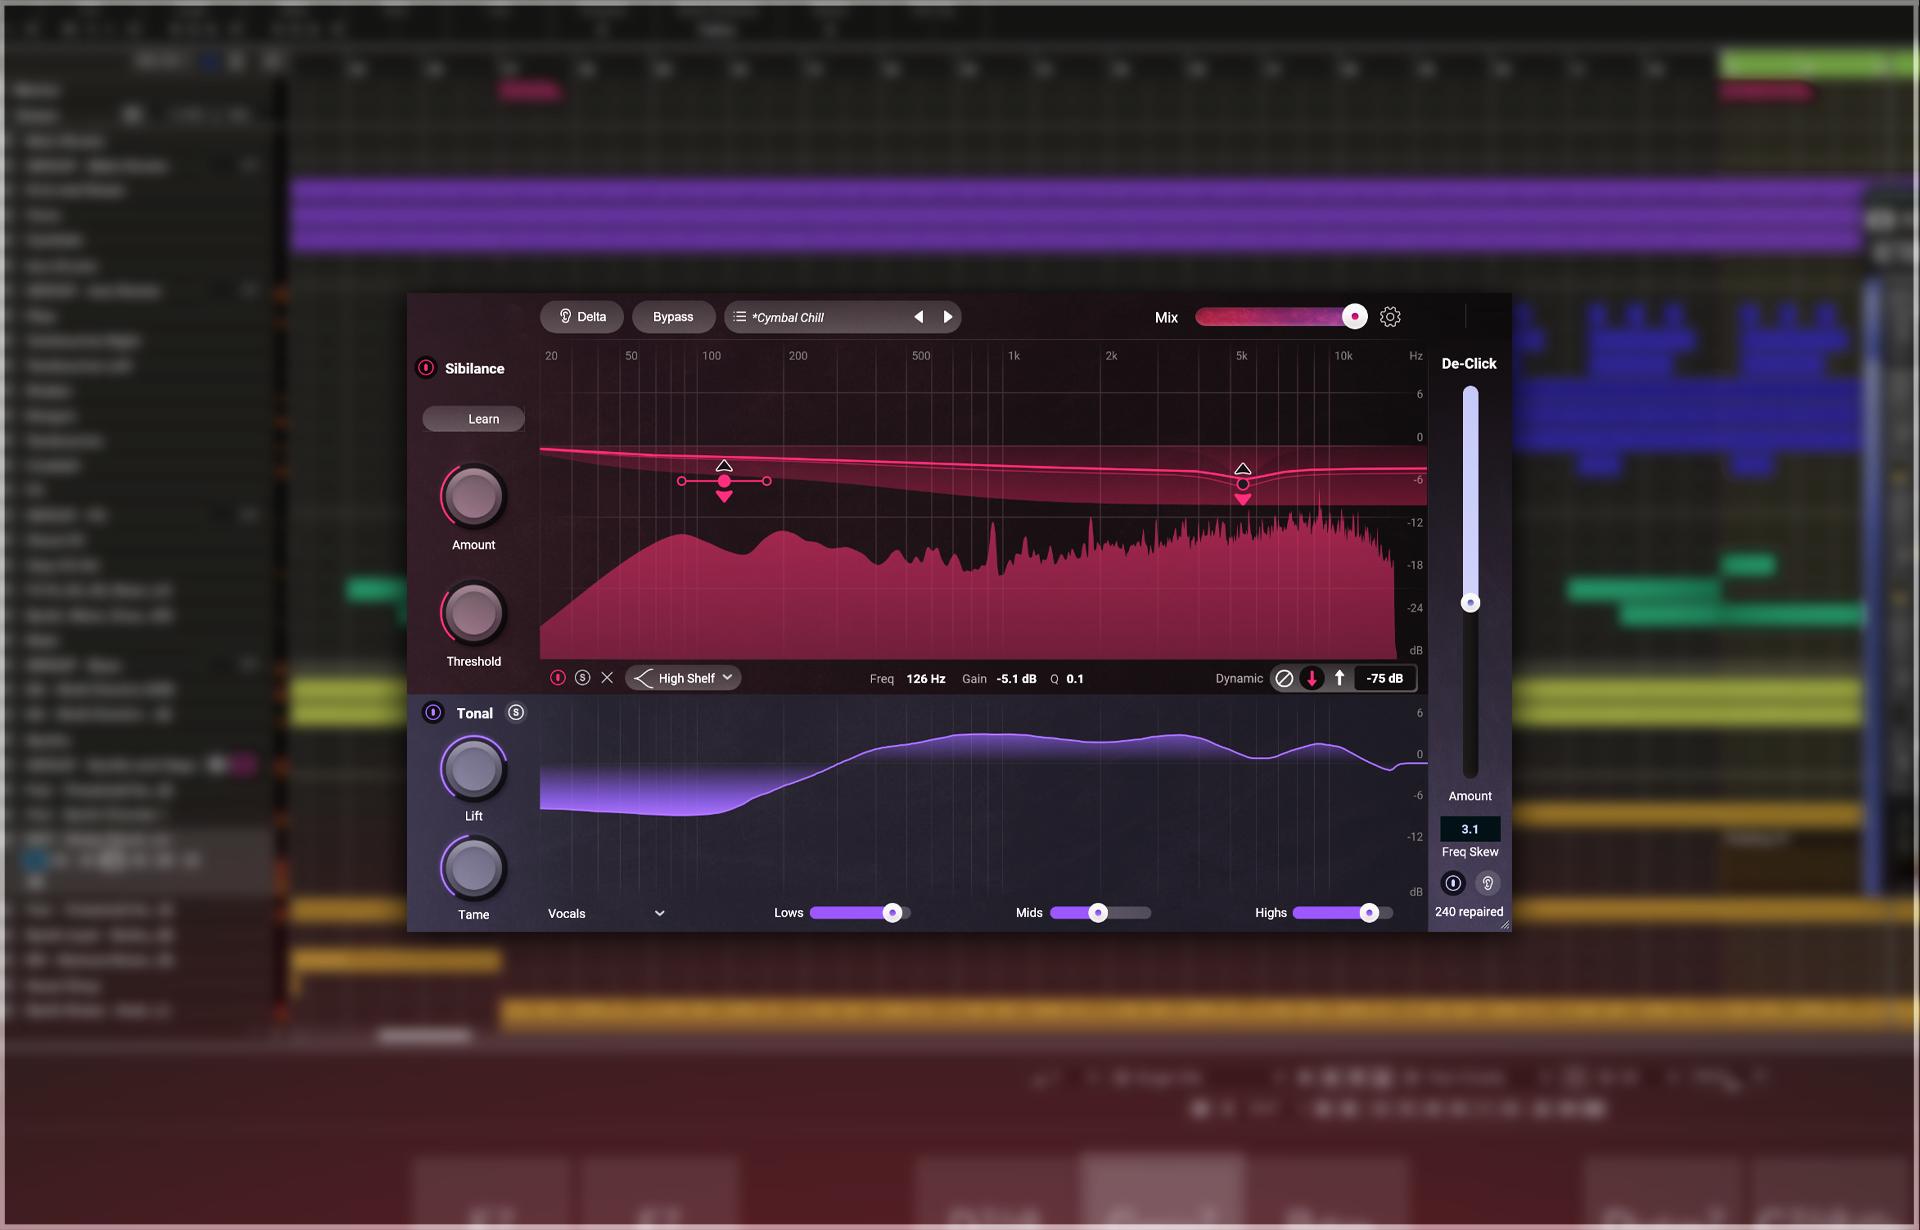1920x1230 pixels.
Task: Click the window resize grip corner
Action: tap(1504, 925)
